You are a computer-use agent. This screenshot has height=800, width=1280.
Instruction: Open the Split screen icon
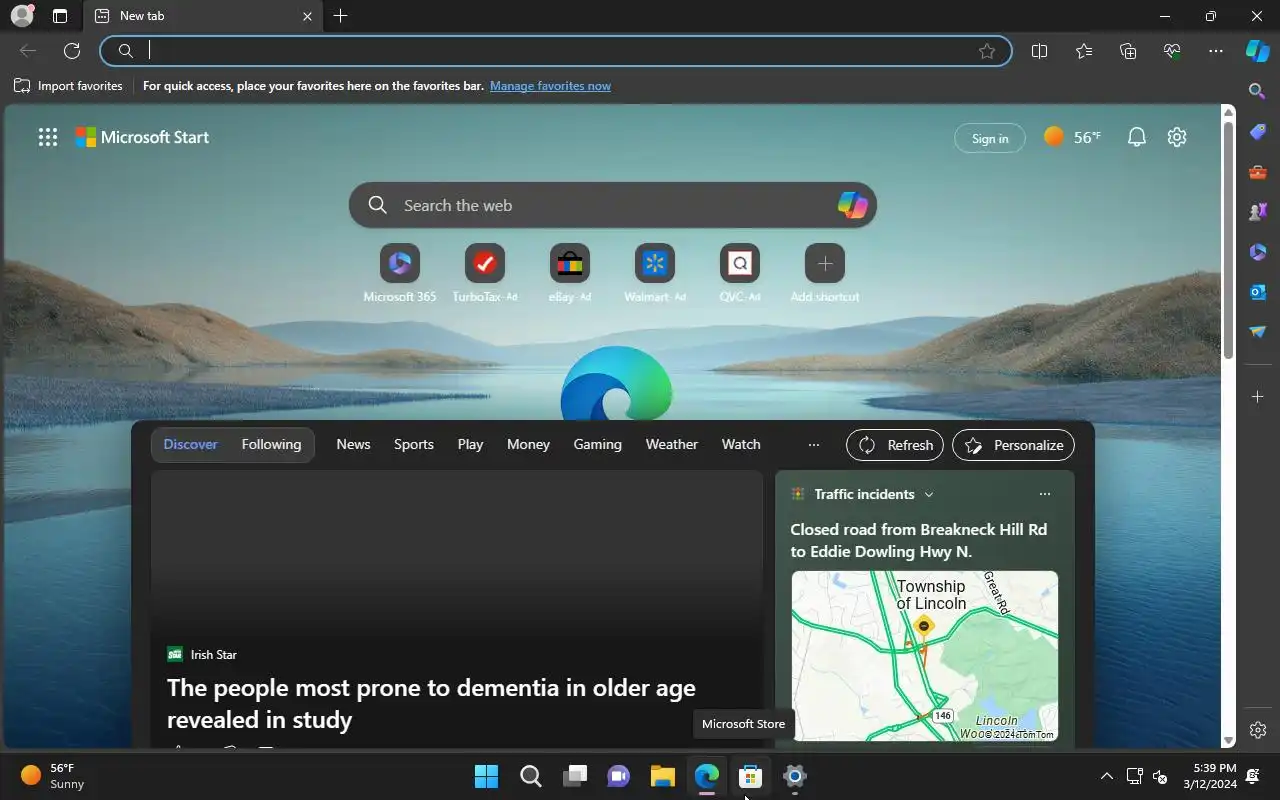pyautogui.click(x=1039, y=51)
